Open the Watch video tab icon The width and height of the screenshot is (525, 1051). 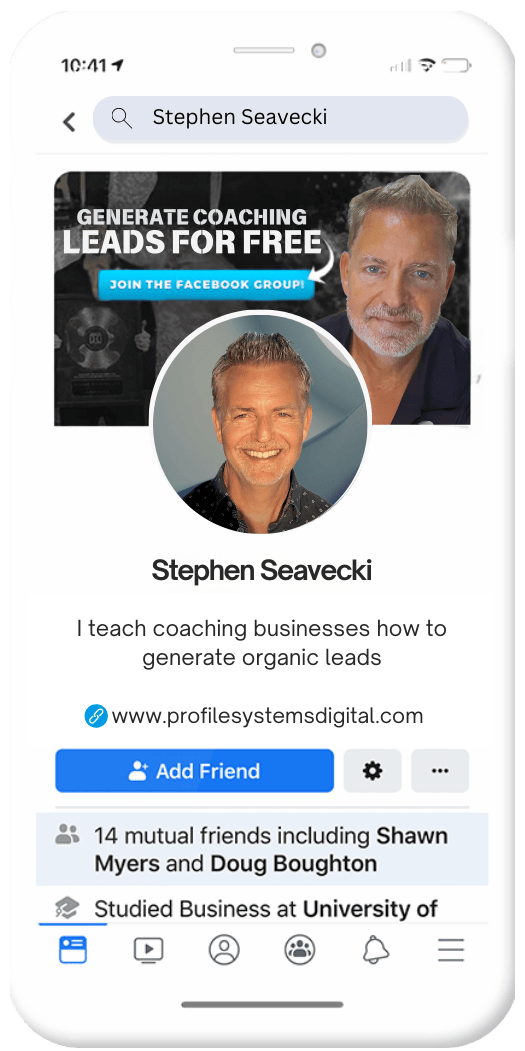148,950
